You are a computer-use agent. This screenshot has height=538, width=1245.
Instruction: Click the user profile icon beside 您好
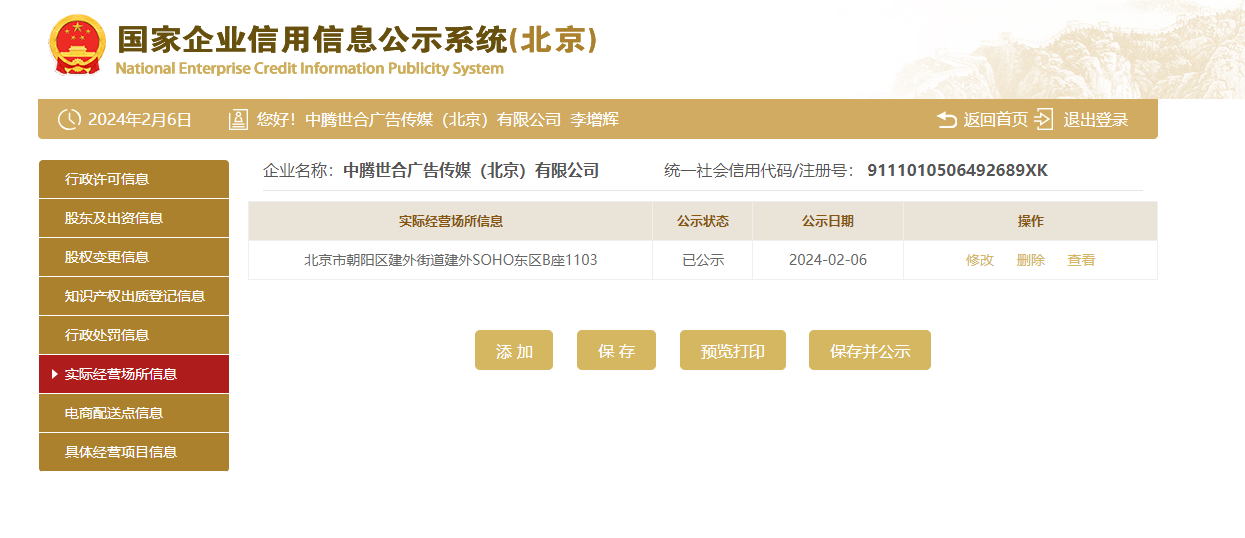[x=238, y=120]
